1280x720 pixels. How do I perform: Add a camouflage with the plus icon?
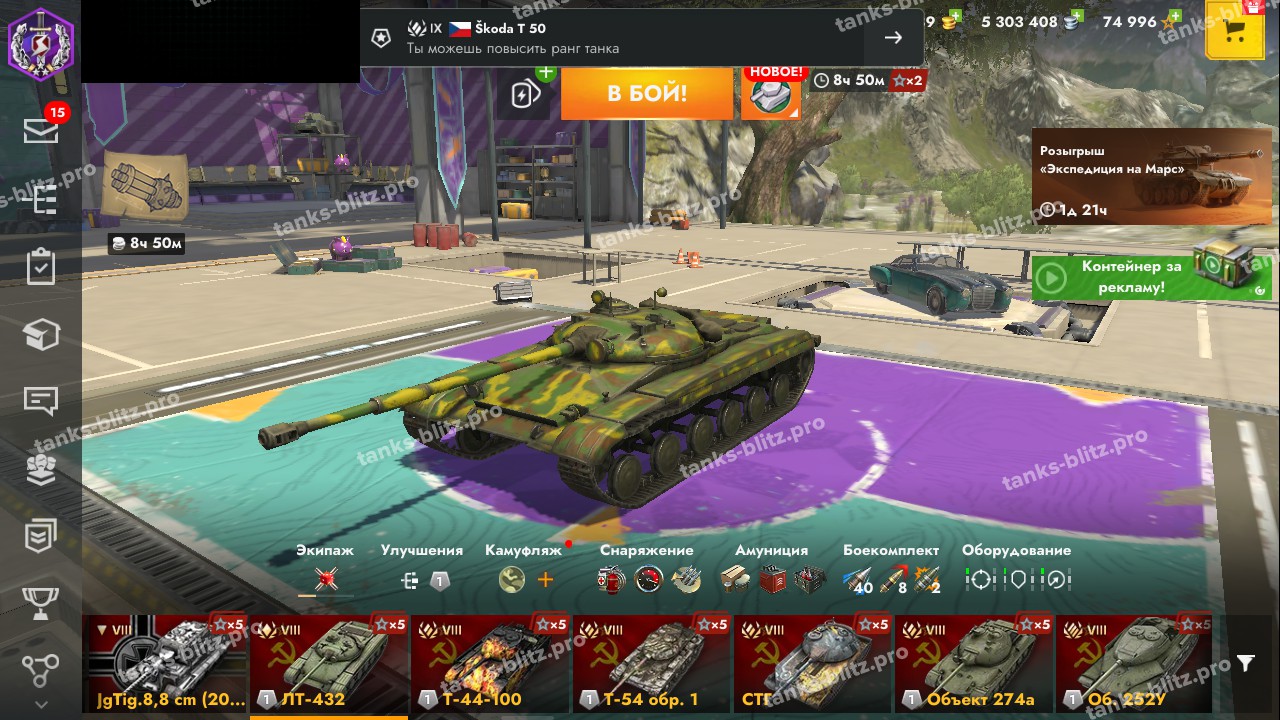(545, 579)
